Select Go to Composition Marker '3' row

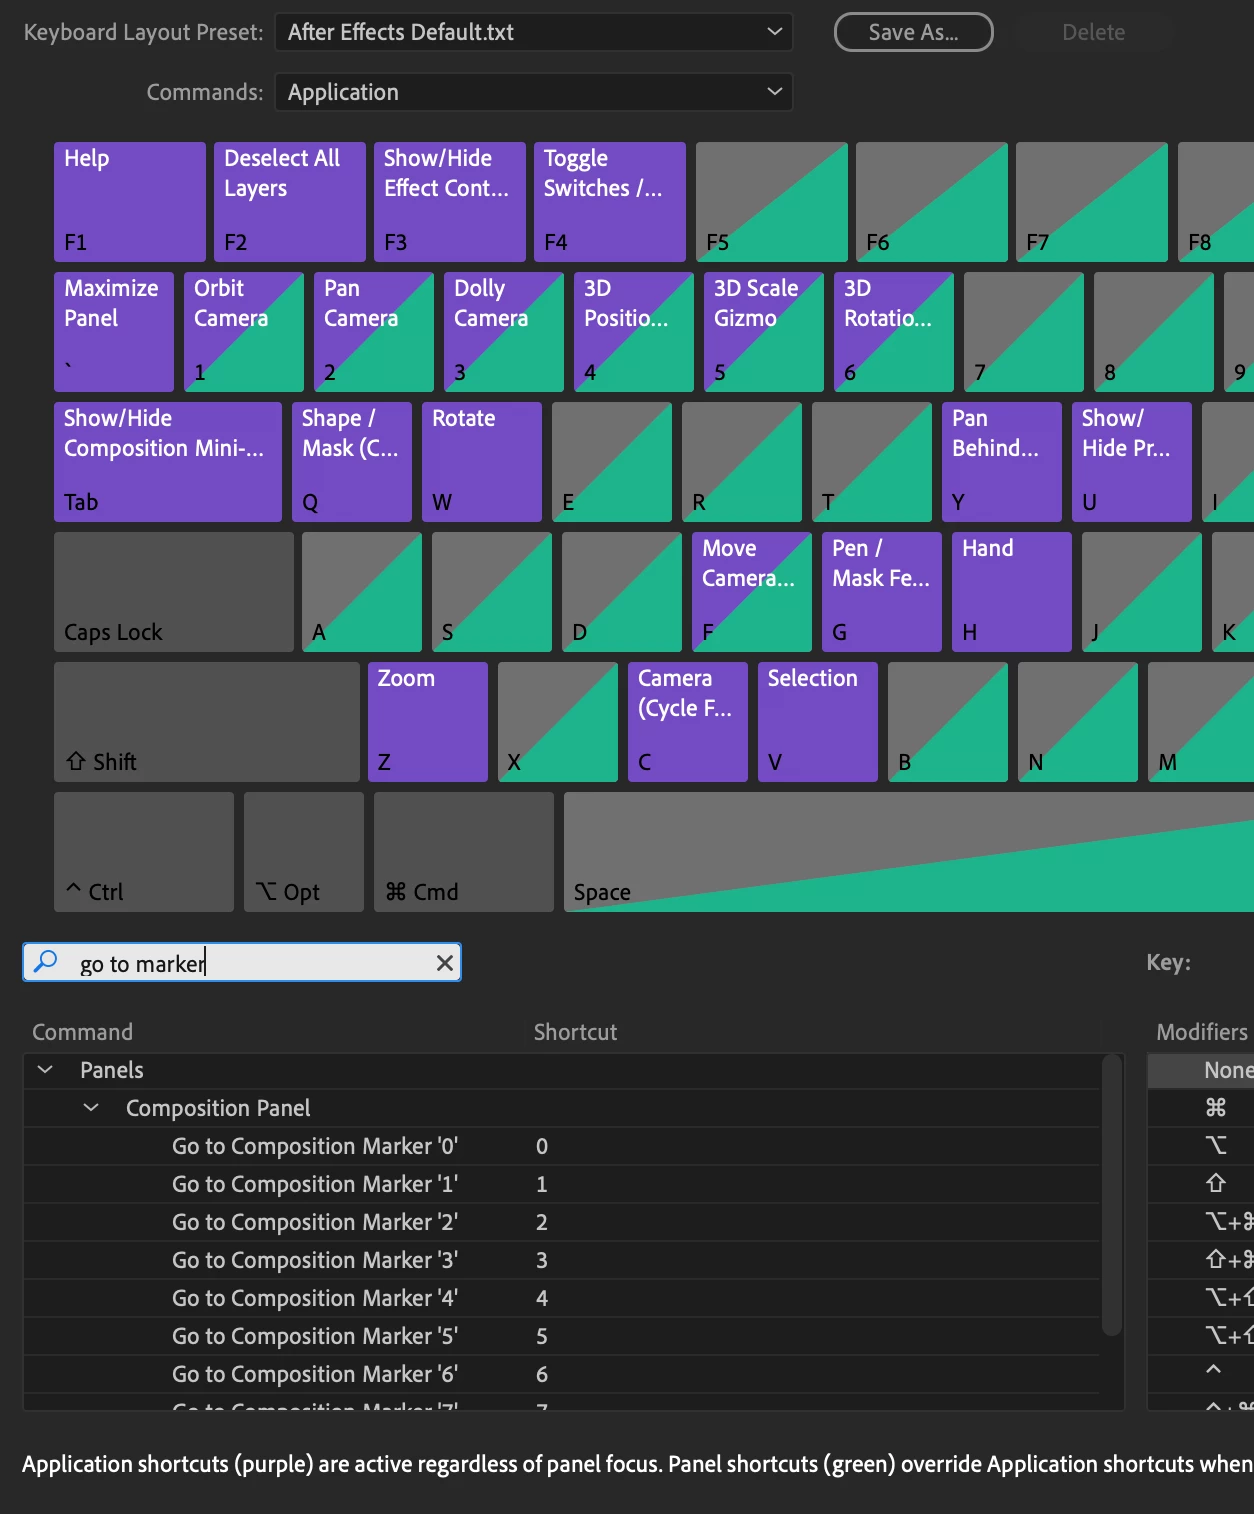[561, 1260]
